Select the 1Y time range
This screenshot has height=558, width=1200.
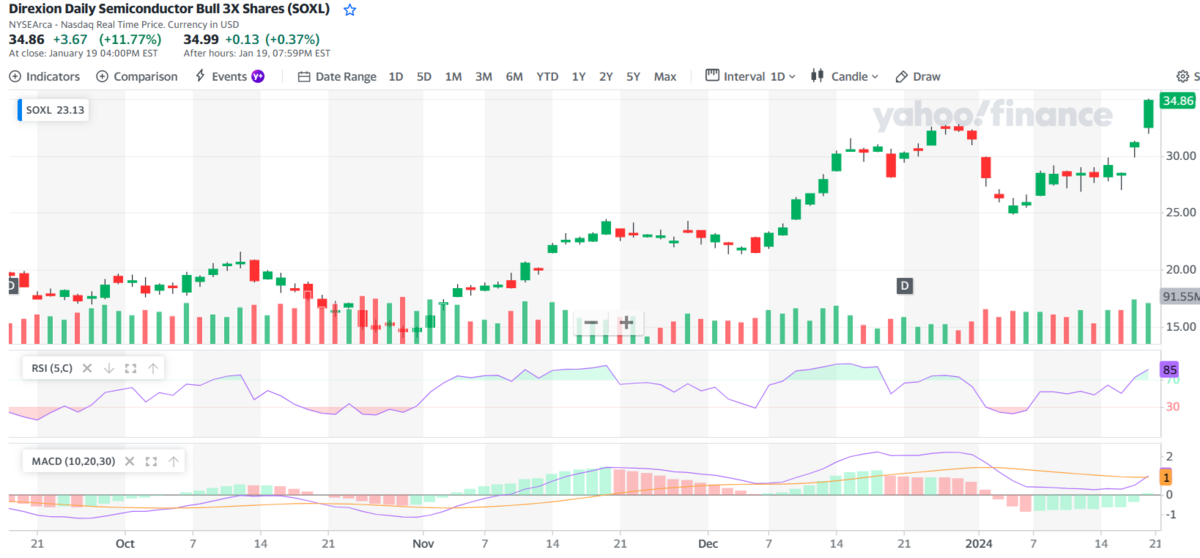(579, 76)
